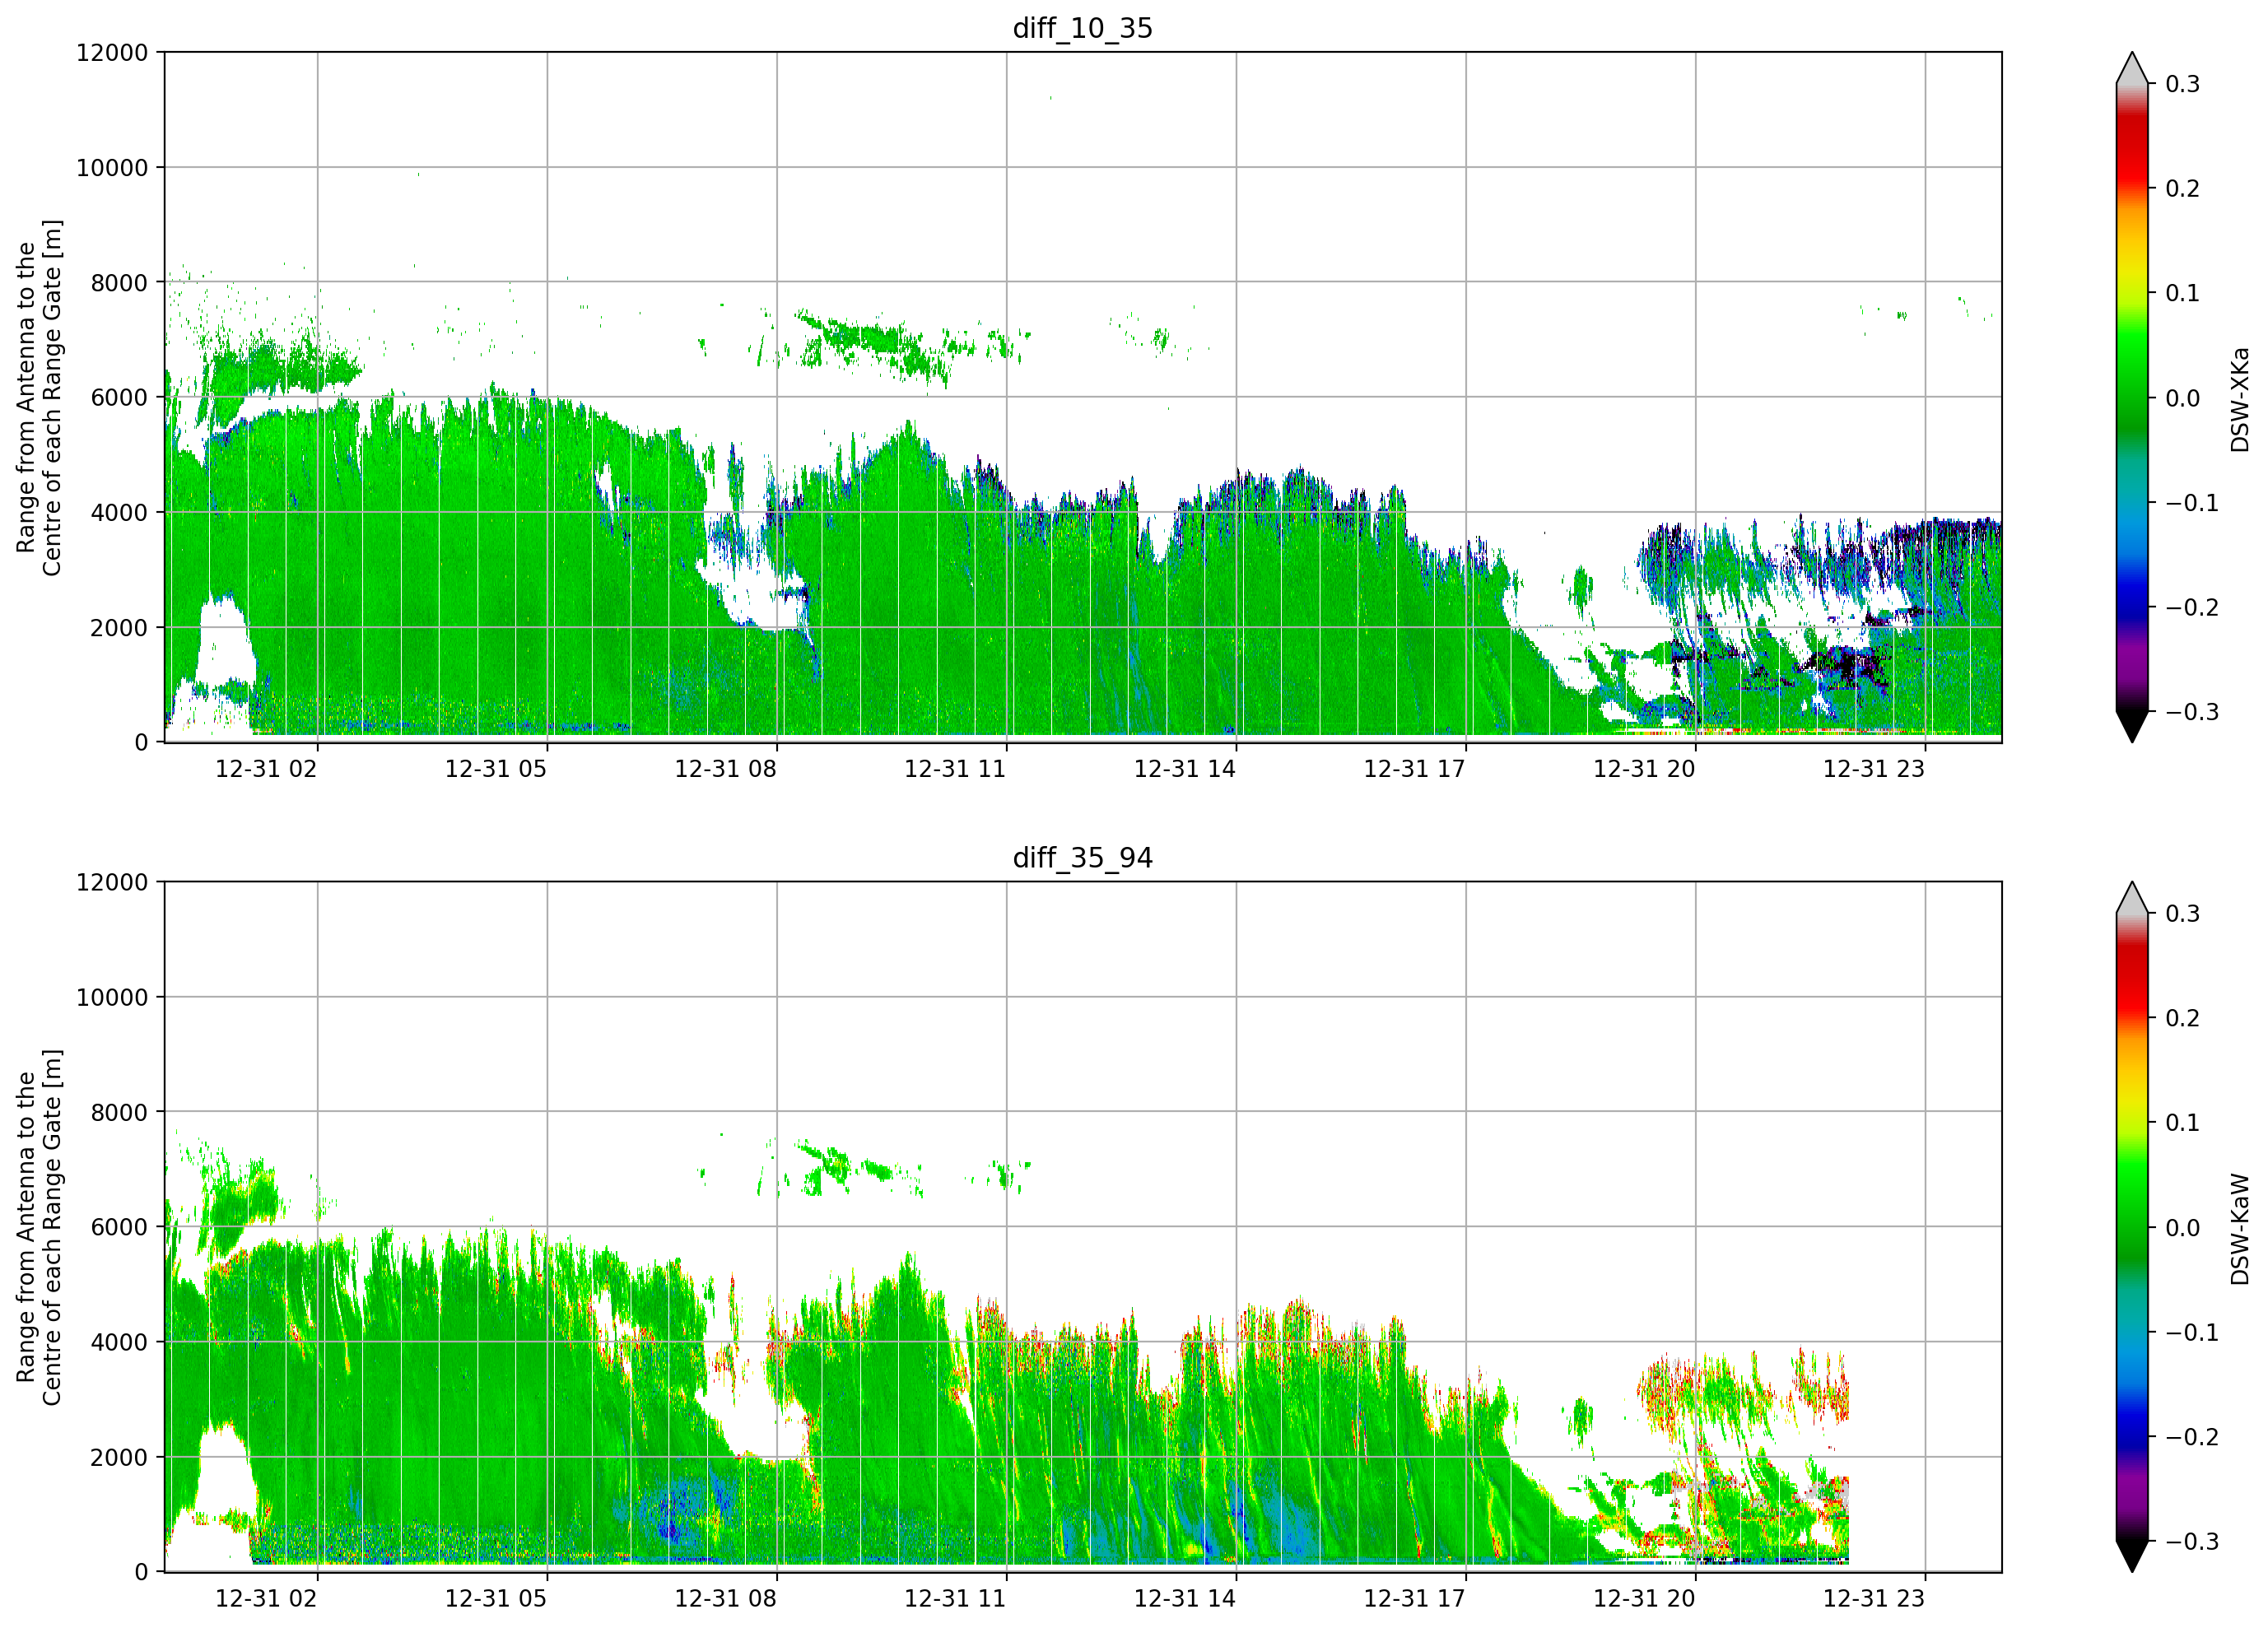The height and width of the screenshot is (1628, 2268).
Task: Click the −0.1 tick on DSW-KaW colorbar
Action: 2192,1333
